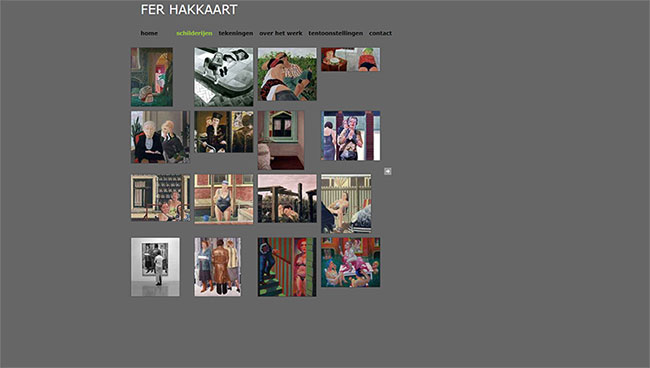Click the FER HAKKAART site title
The image size is (650, 368).
coord(189,10)
